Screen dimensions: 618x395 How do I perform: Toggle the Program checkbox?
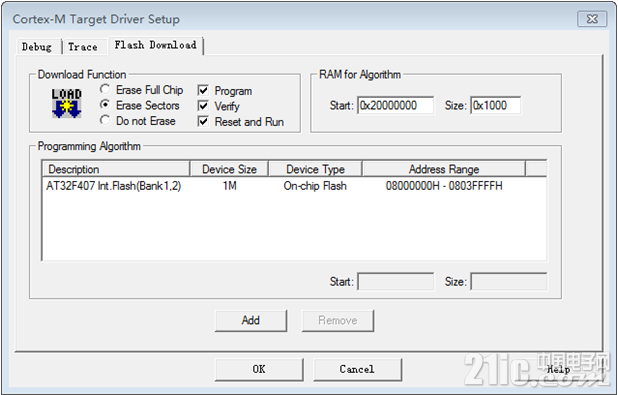[x=203, y=90]
